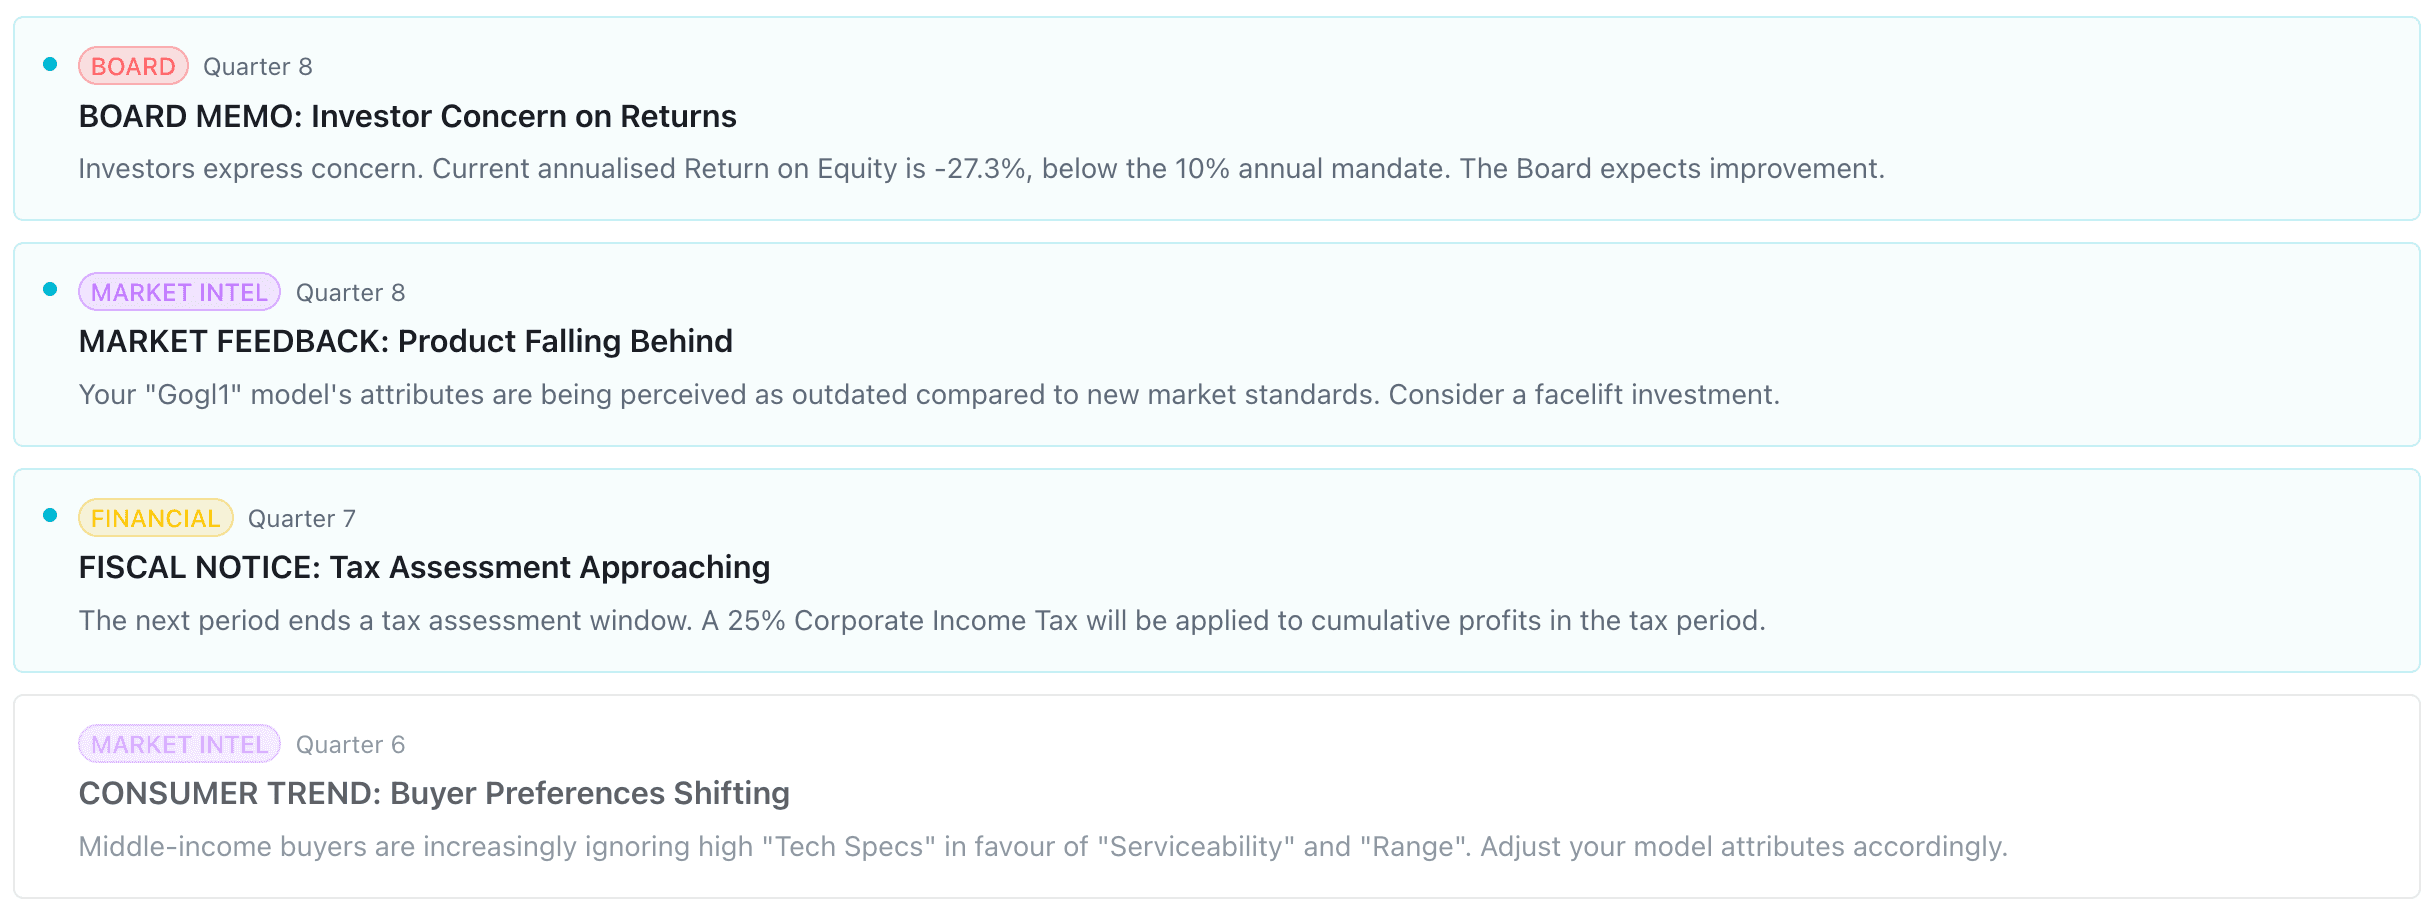
Task: Expand the FISCAL NOTICE notification card
Action: 1216,570
